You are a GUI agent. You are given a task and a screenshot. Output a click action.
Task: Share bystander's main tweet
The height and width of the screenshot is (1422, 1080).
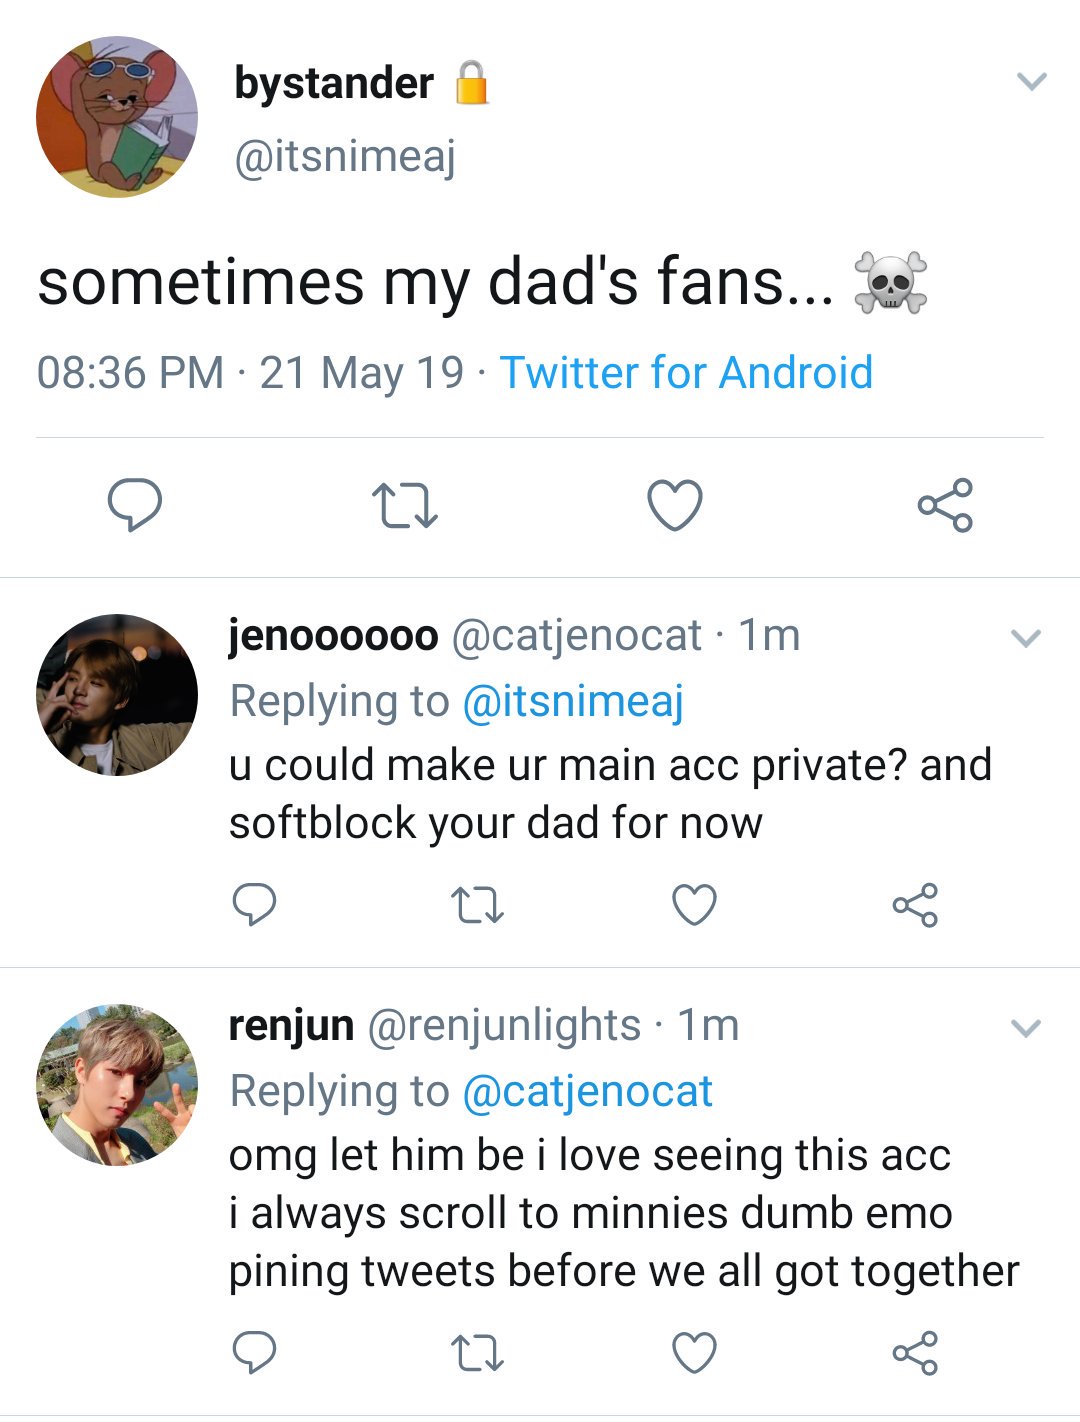pos(945,505)
